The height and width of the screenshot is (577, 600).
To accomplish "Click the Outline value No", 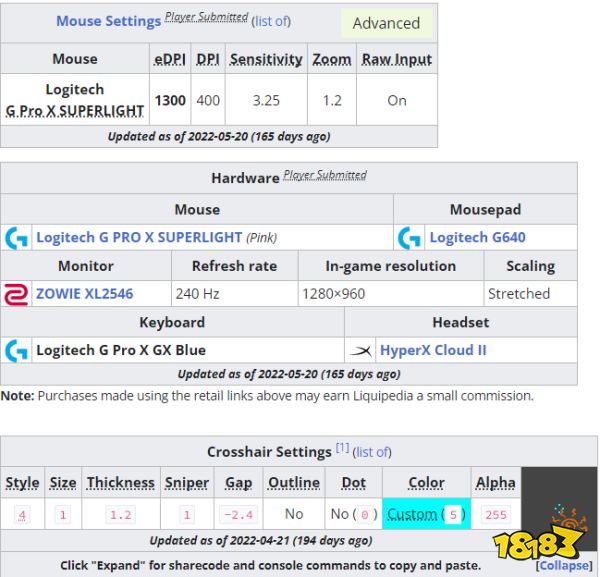I will pyautogui.click(x=294, y=514).
